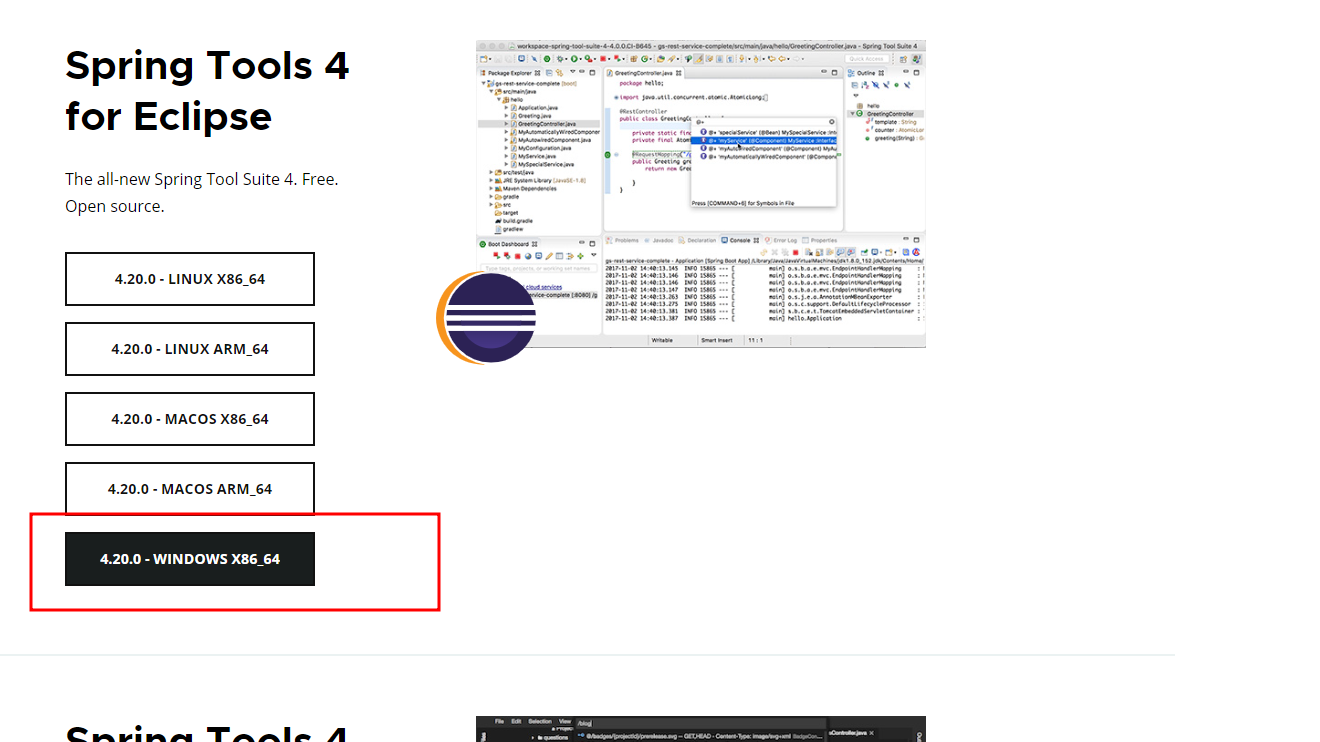Download the 4.20.0 Linux ARM_64 build
This screenshot has width=1320, height=742.
(x=190, y=349)
